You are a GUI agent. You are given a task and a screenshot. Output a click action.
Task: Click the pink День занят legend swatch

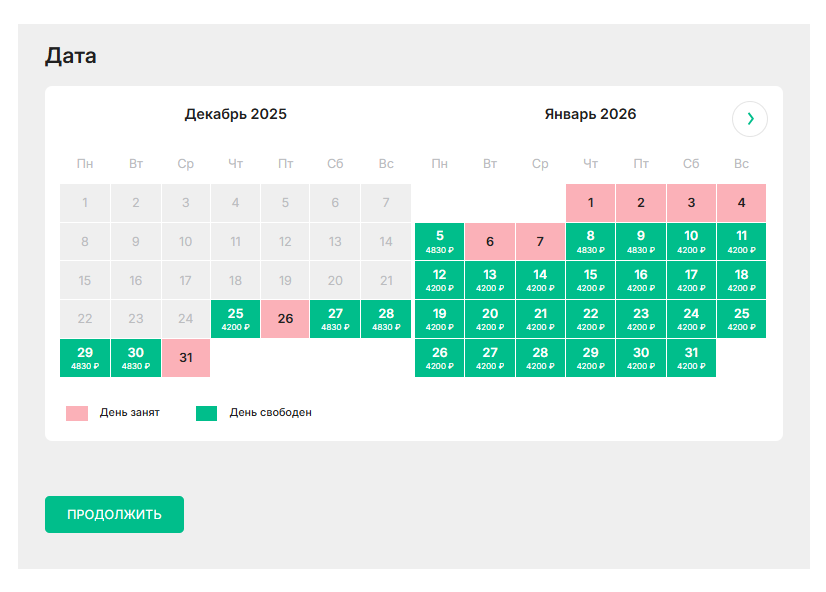click(x=77, y=413)
